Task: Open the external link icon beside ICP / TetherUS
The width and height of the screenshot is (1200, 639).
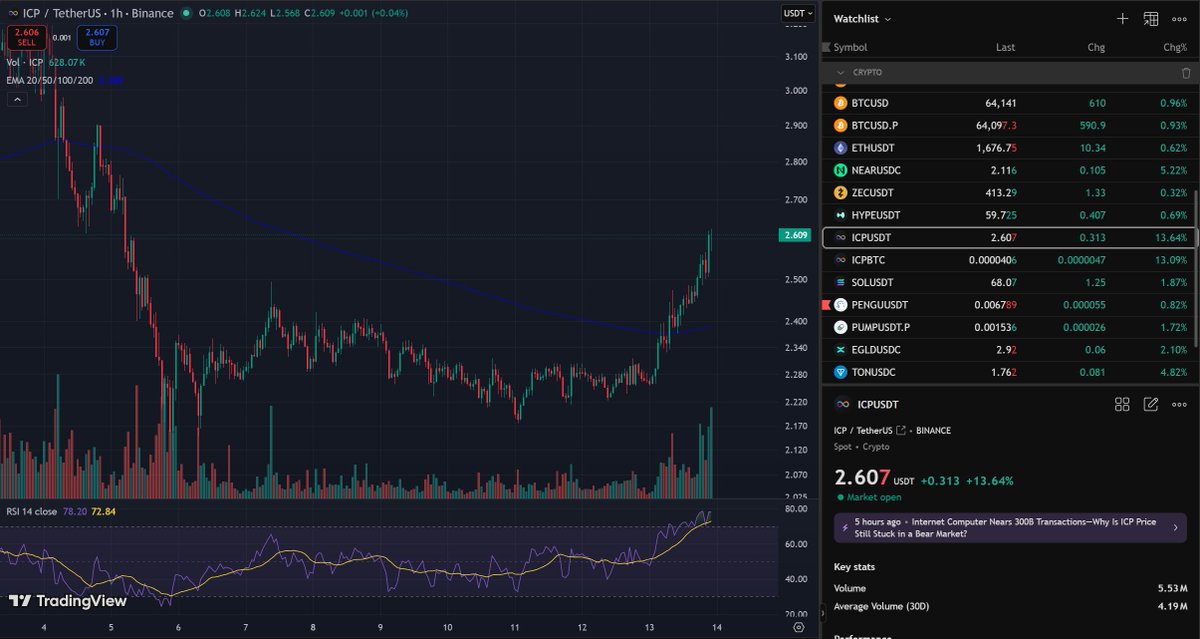Action: click(x=901, y=430)
